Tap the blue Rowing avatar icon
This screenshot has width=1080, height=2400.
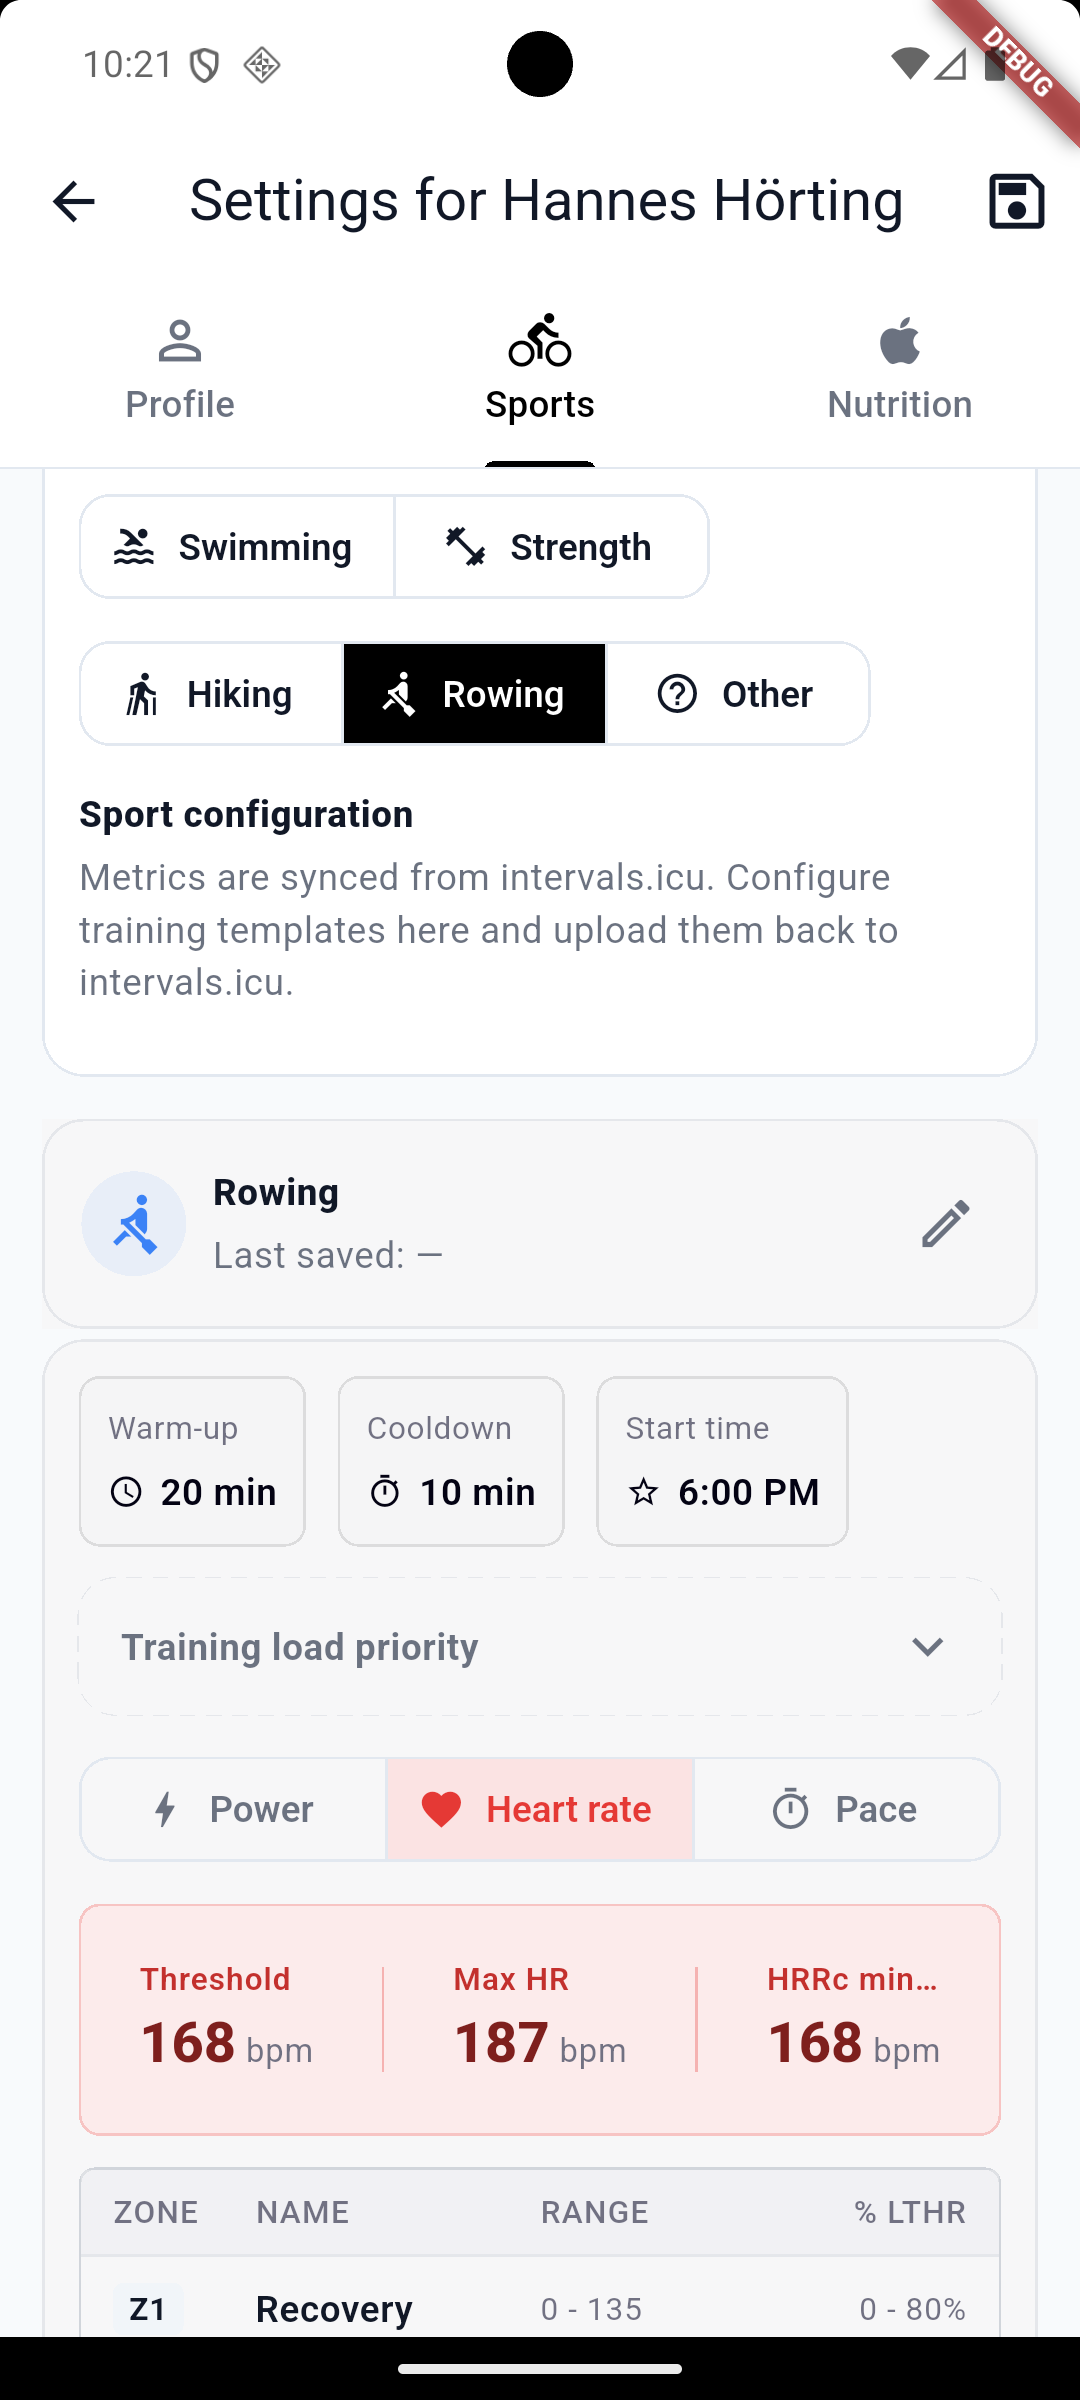[134, 1224]
